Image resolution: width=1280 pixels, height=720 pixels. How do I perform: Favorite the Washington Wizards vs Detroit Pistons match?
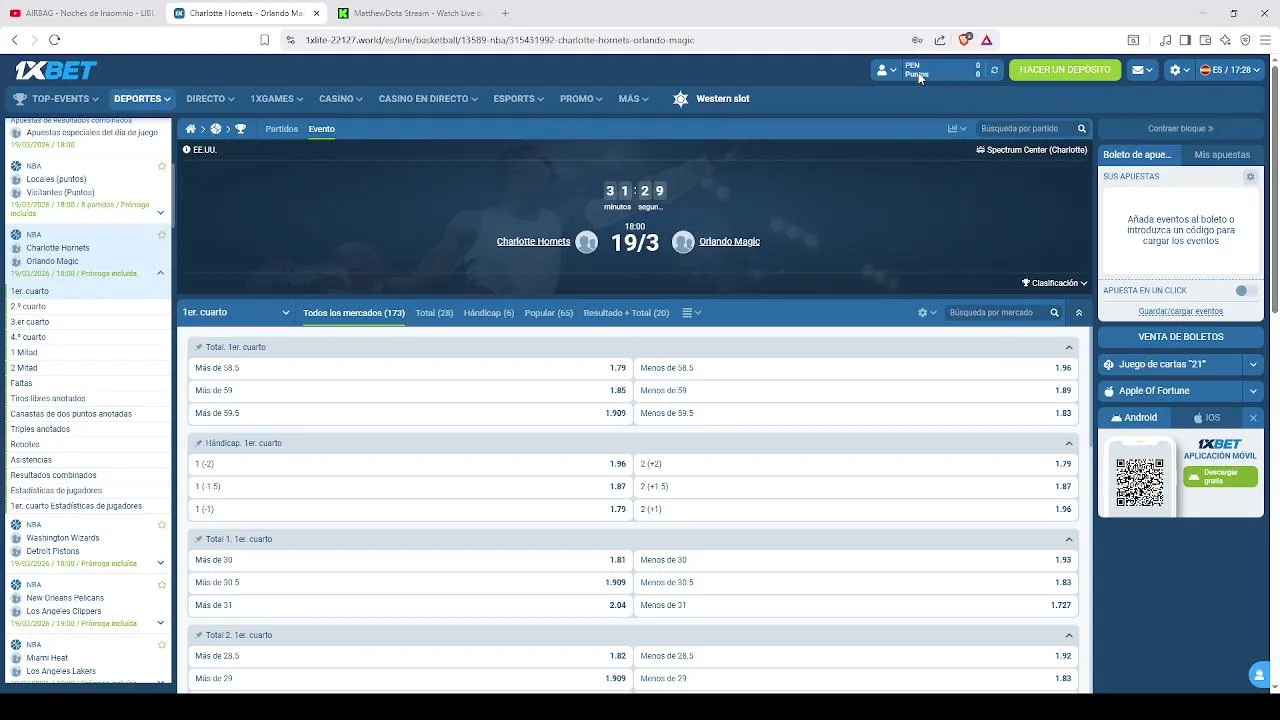[162, 525]
